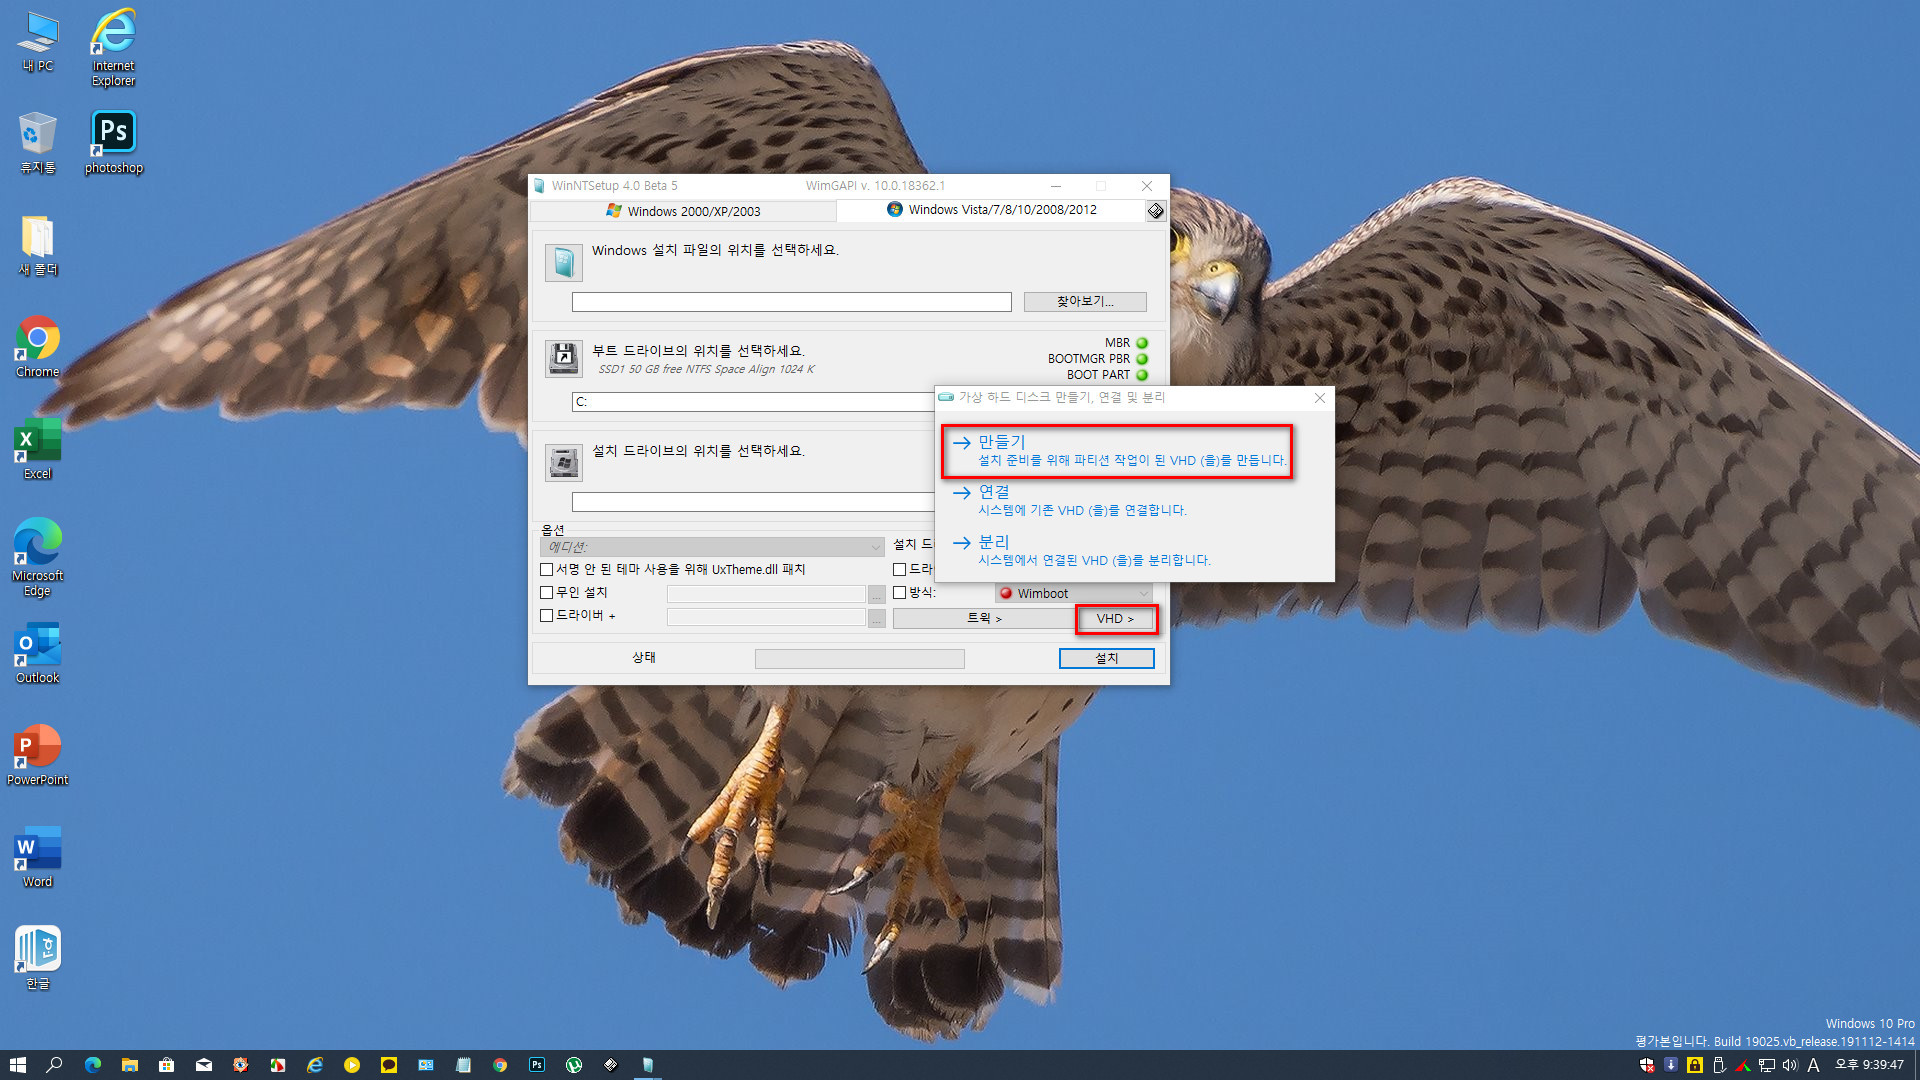The image size is (1920, 1080).
Task: Select the Outlook desktop shortcut
Action: tap(38, 653)
